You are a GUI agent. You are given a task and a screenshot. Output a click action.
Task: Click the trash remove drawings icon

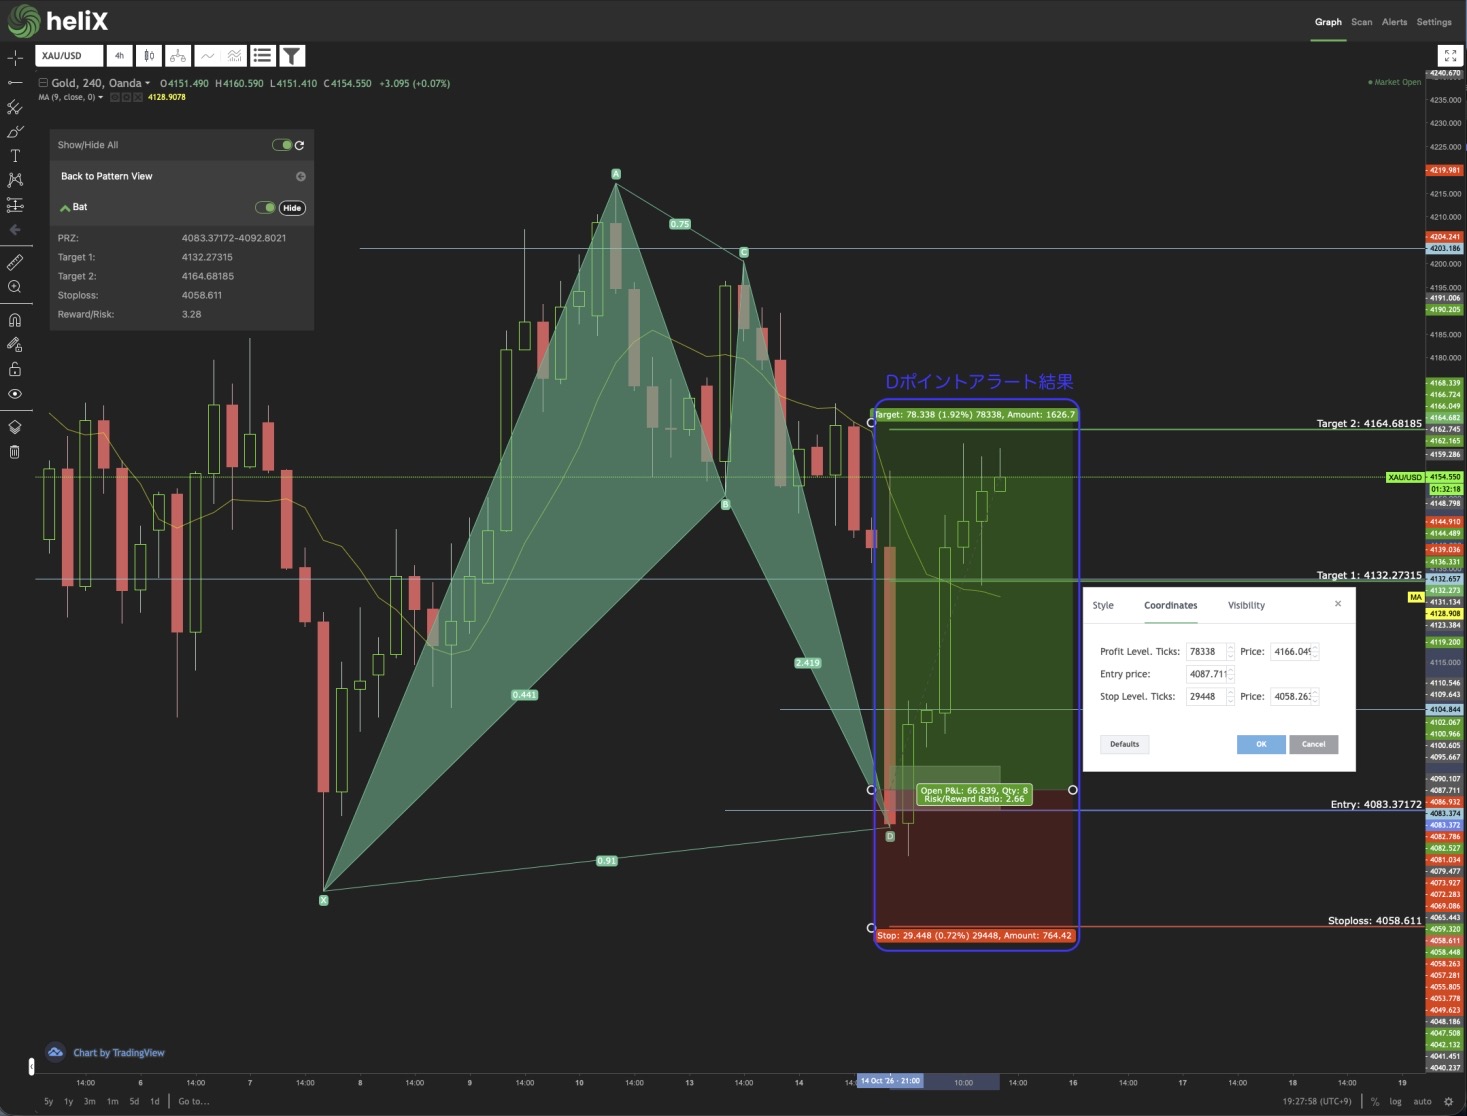(15, 451)
